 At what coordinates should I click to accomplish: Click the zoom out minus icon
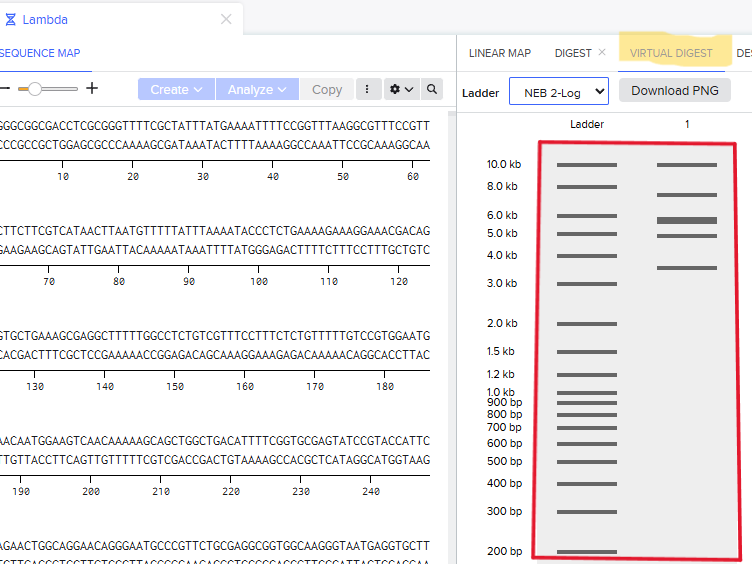click(4, 89)
